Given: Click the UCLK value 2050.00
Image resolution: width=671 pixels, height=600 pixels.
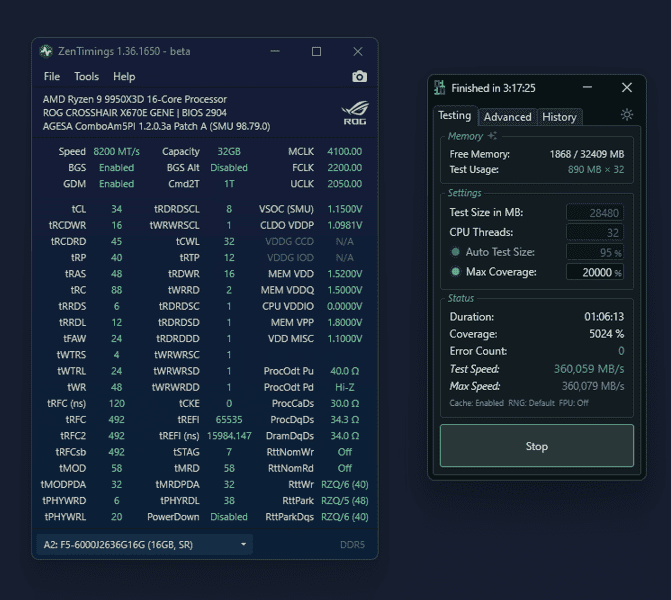Looking at the screenshot, I should coord(344,184).
